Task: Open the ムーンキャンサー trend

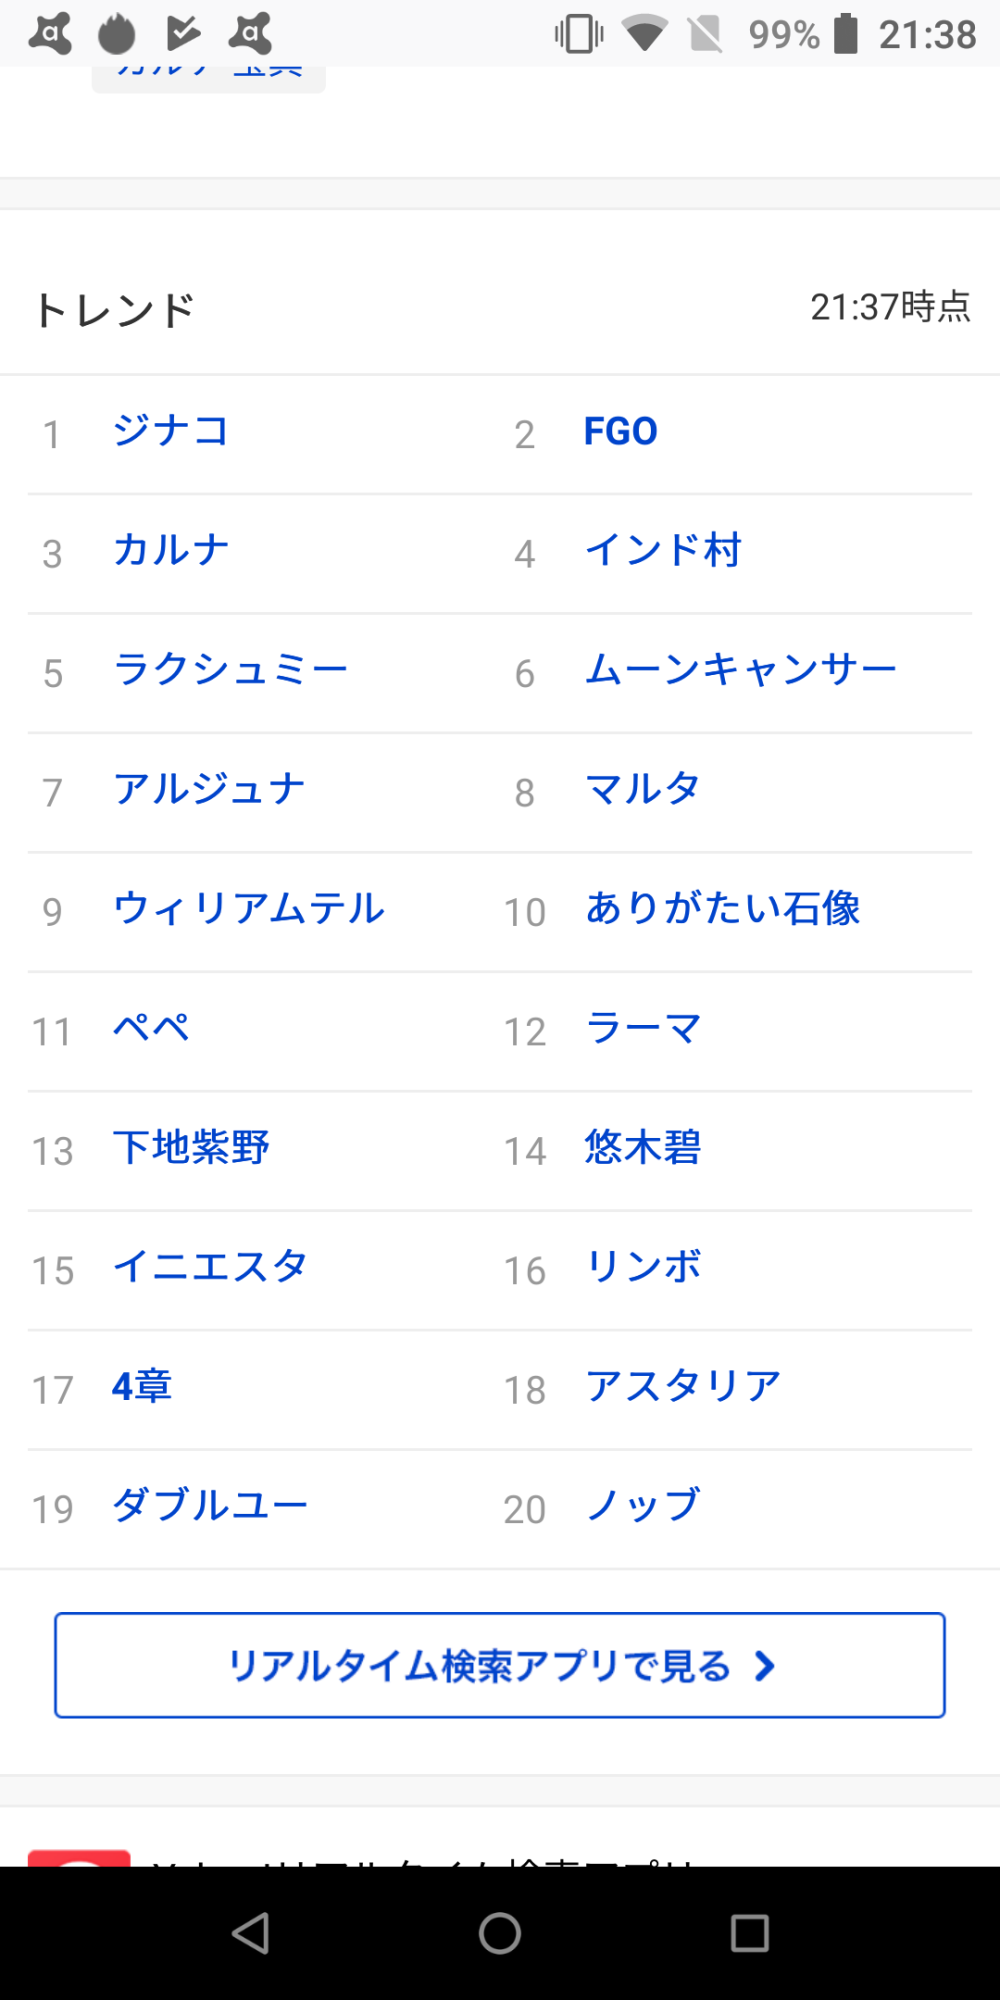Action: point(741,670)
